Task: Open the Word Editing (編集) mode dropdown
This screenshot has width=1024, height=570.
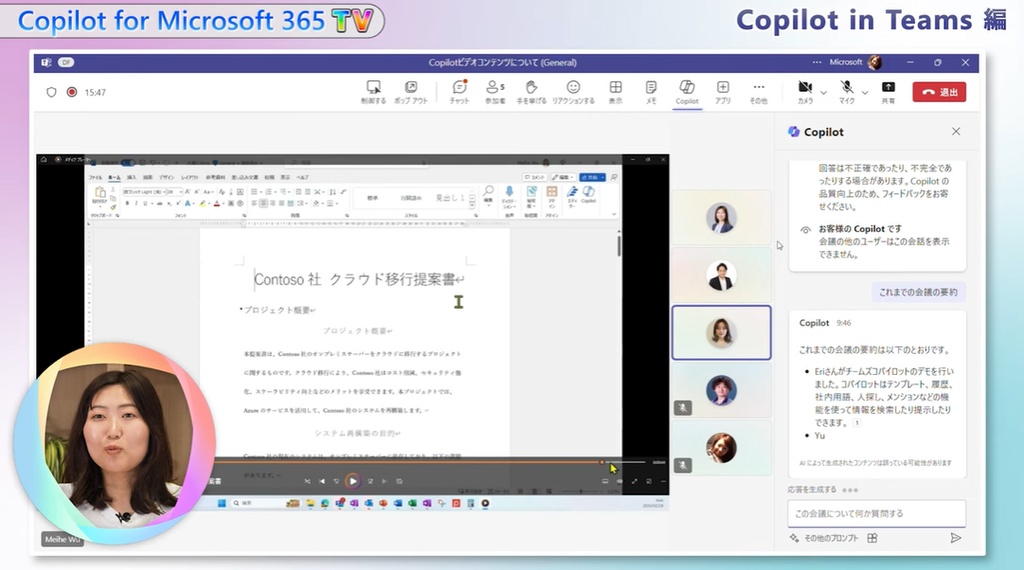Action: (562, 178)
